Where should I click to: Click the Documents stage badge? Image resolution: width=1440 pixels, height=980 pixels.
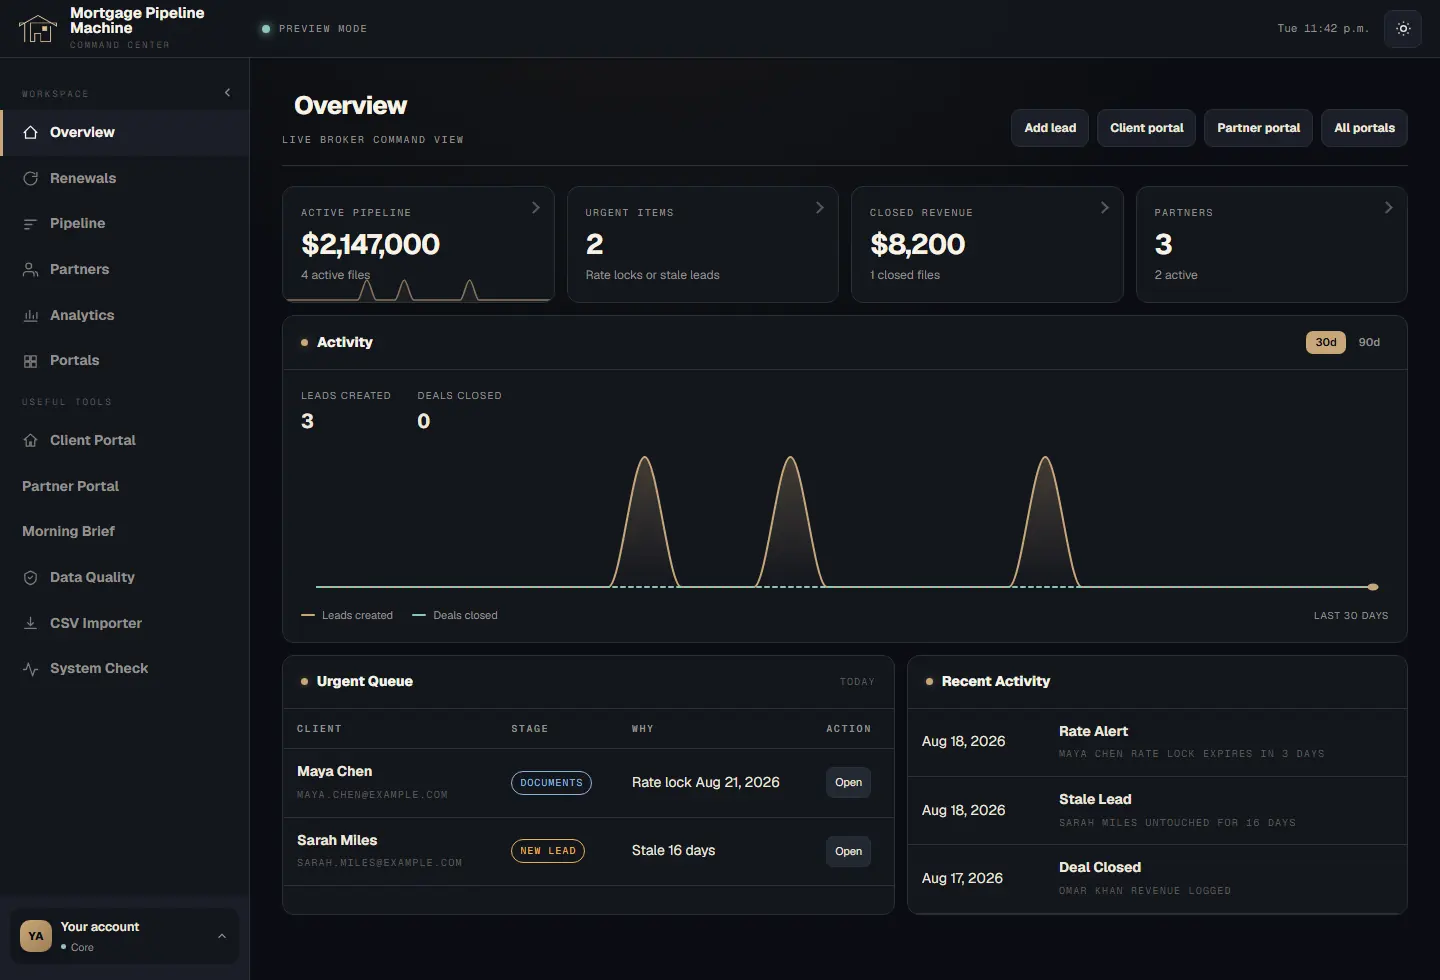coord(551,783)
